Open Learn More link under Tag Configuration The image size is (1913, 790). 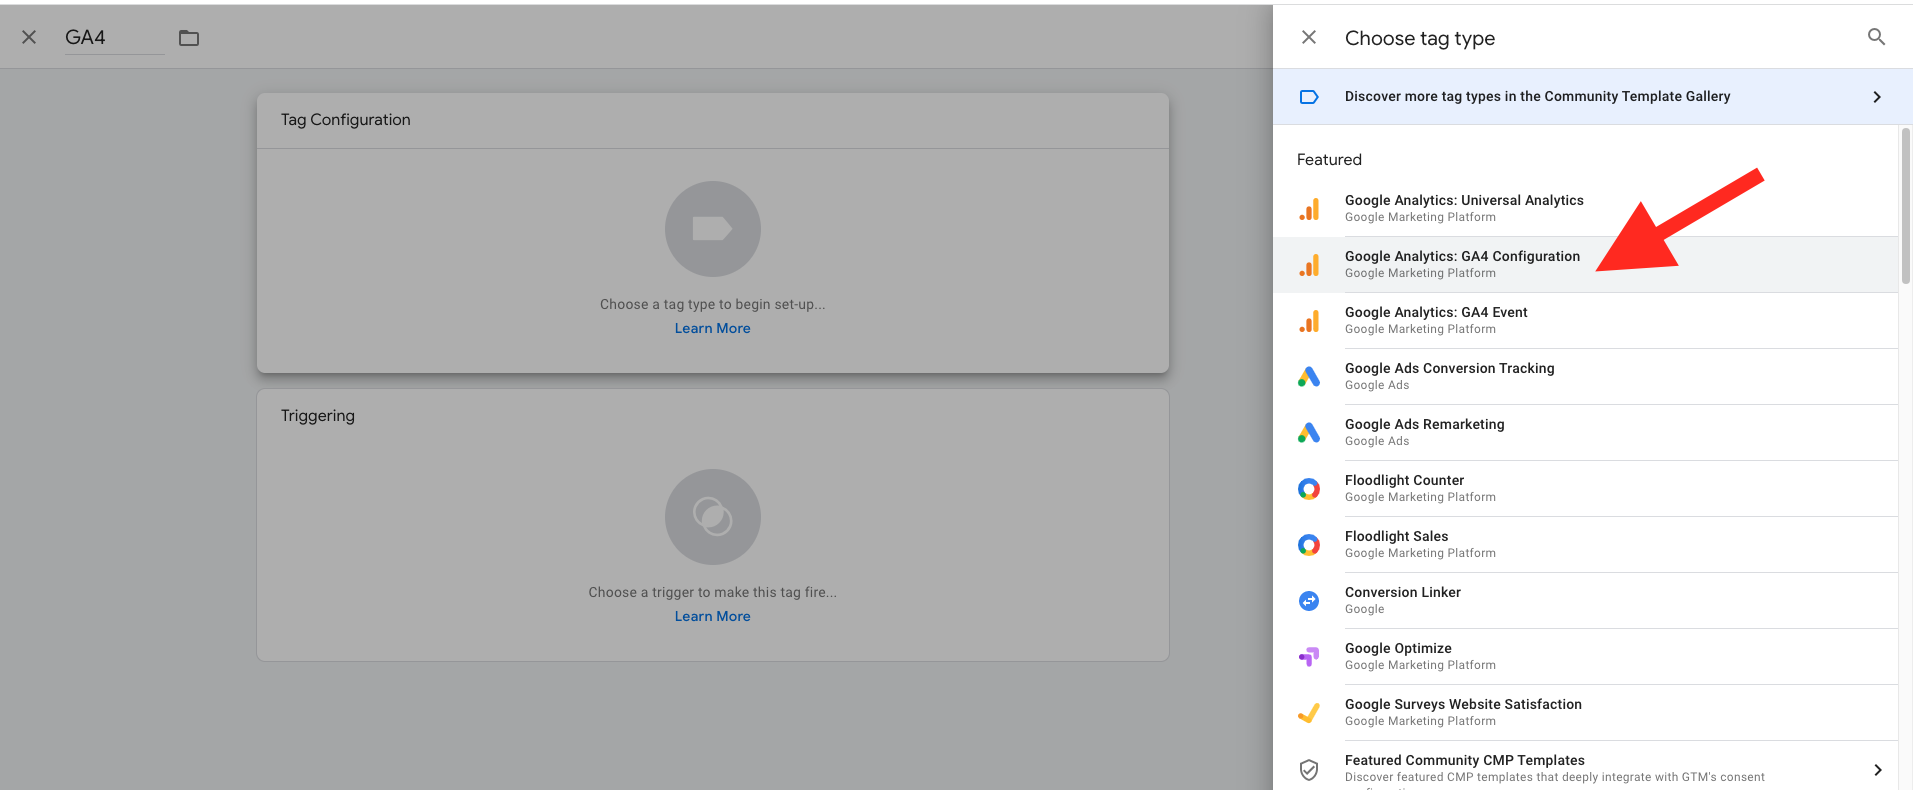point(712,329)
